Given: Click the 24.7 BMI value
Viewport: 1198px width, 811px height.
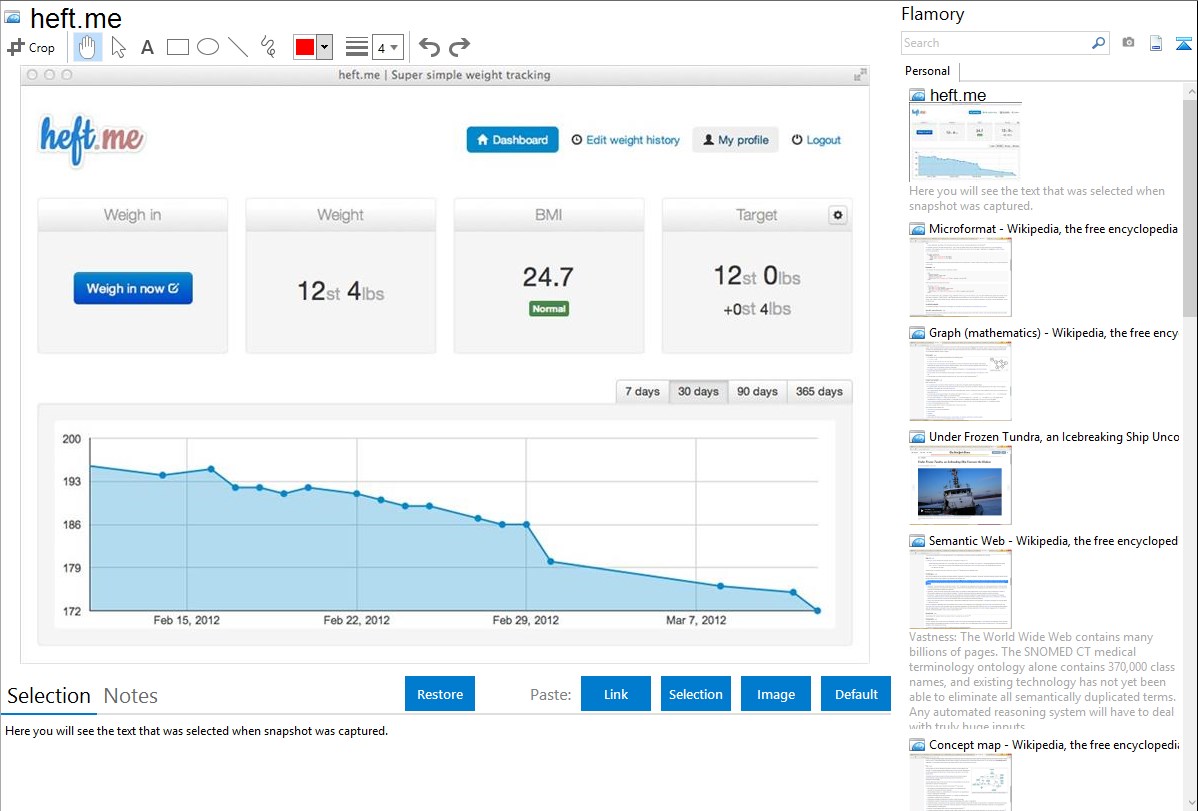Looking at the screenshot, I should [x=548, y=277].
